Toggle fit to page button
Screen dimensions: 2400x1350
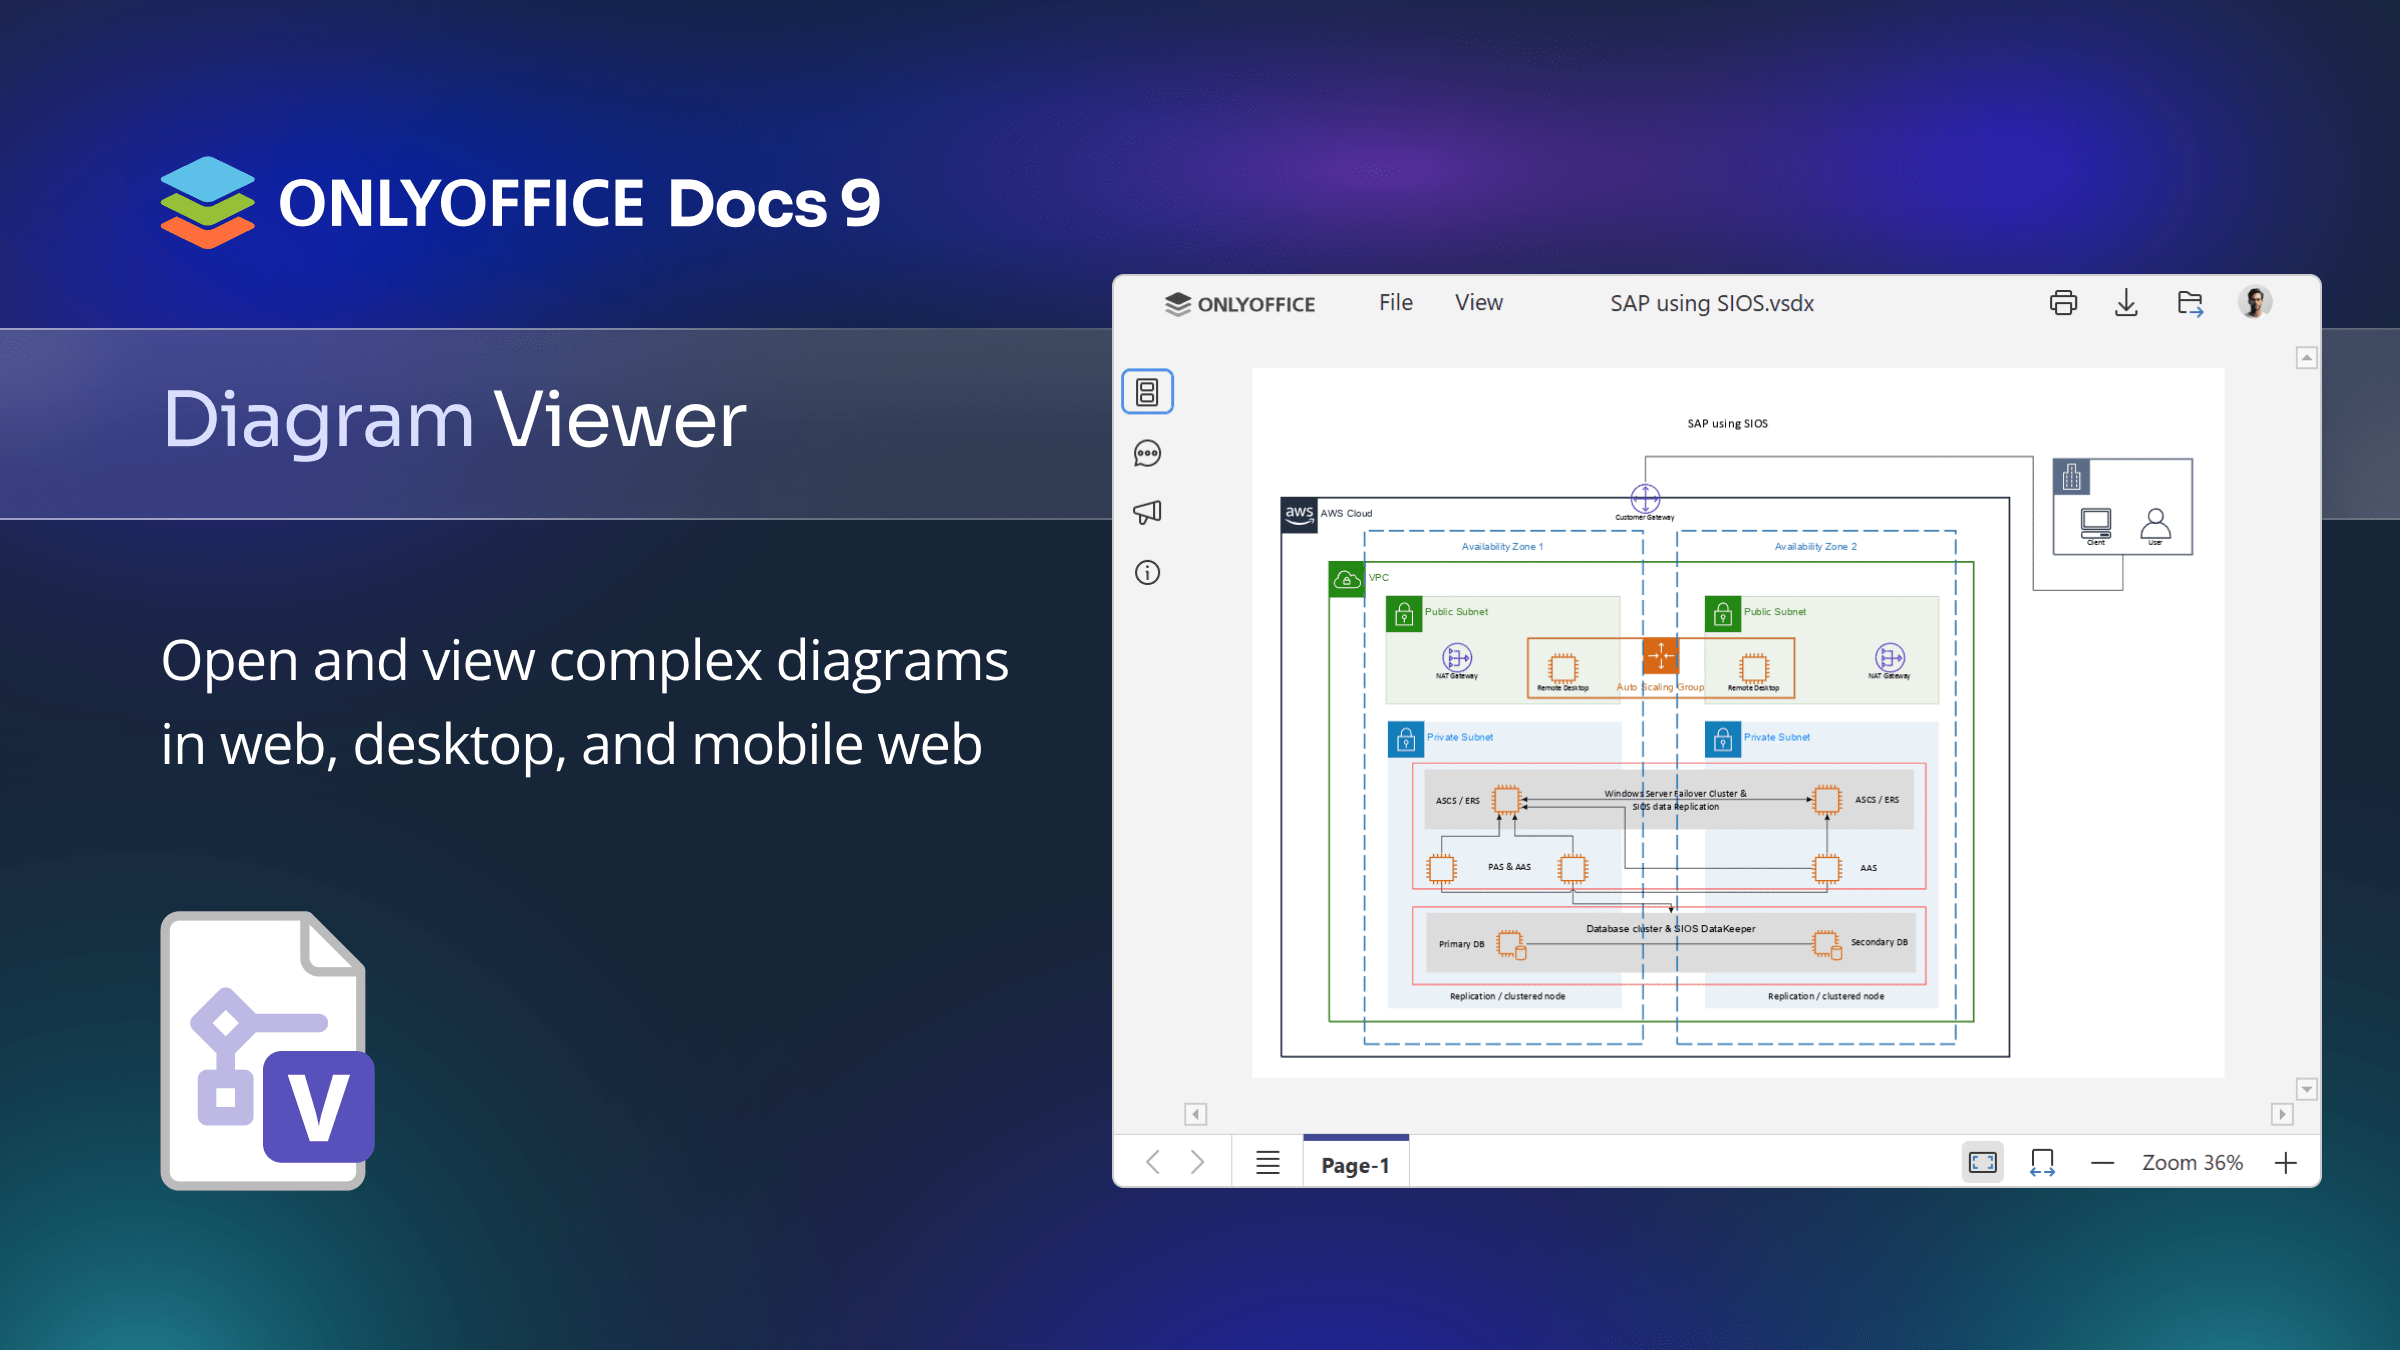(1982, 1162)
